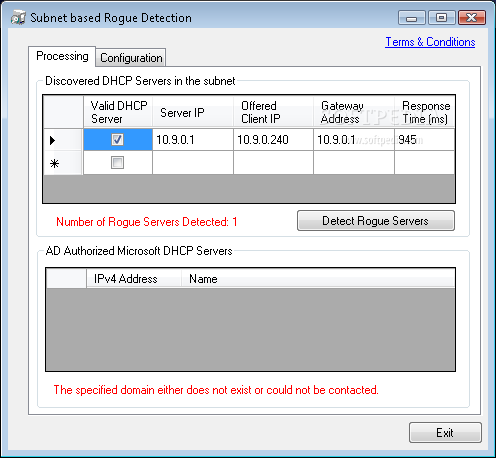496x458 pixels.
Task: Minimize the Subnet based Rogue Detection window
Action: (x=412, y=18)
